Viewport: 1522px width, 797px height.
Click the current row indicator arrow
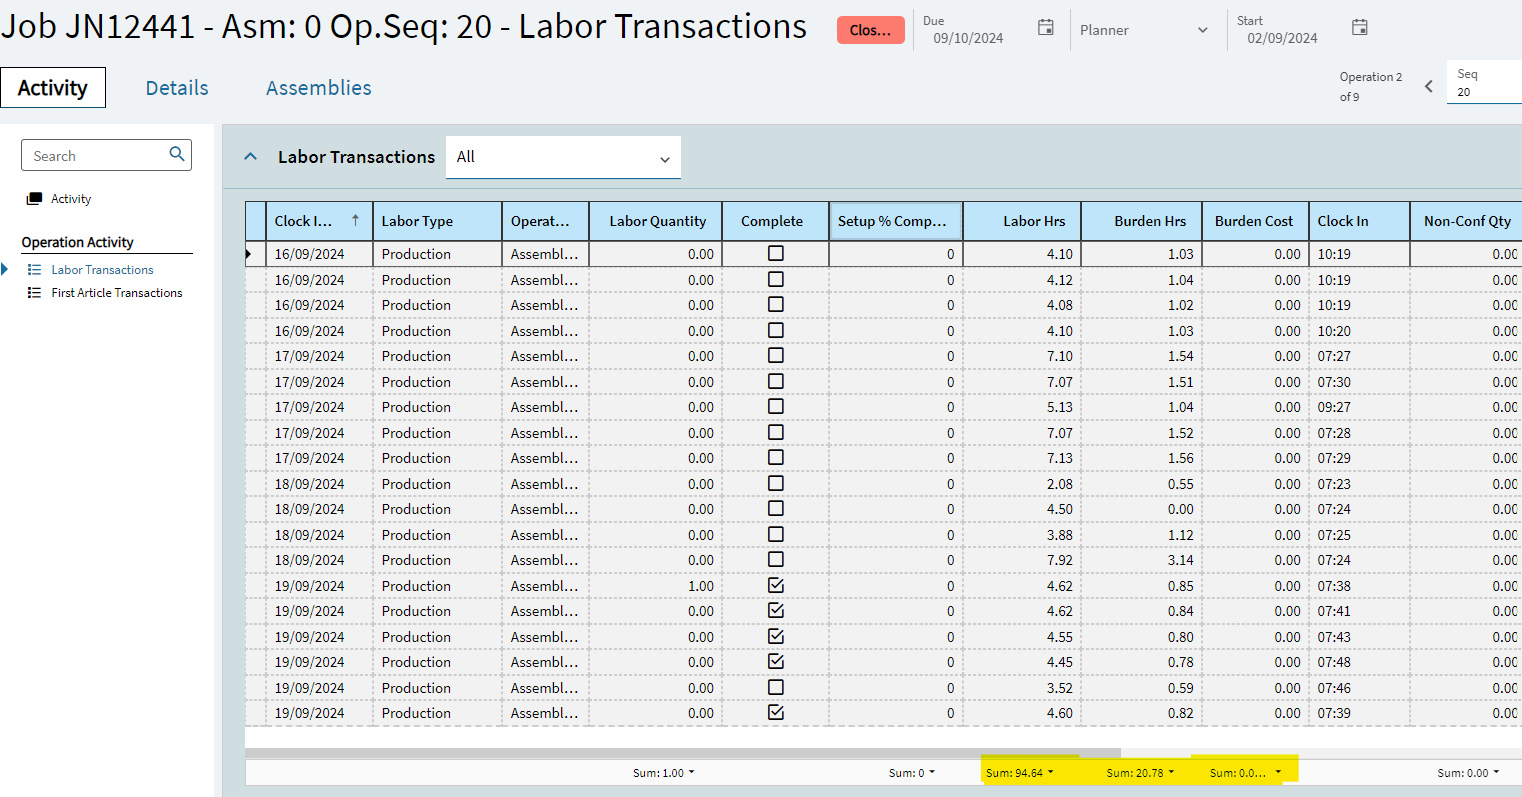pyautogui.click(x=249, y=254)
